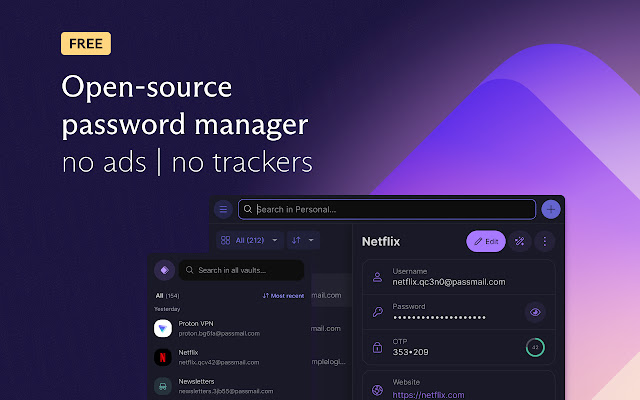Viewport: 640px width, 400px height.
Task: Click the Proton VPN shield icon
Action: pos(163,328)
